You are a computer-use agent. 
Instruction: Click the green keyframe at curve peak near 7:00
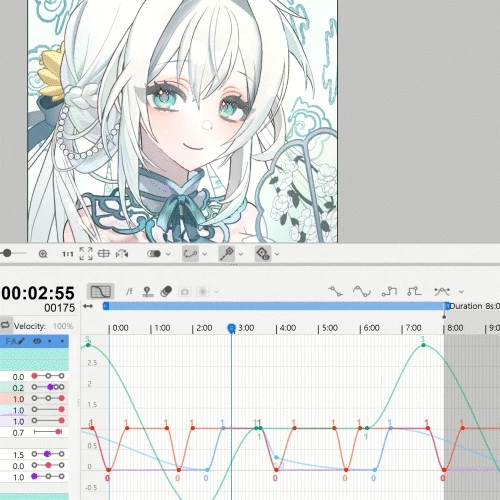point(423,345)
